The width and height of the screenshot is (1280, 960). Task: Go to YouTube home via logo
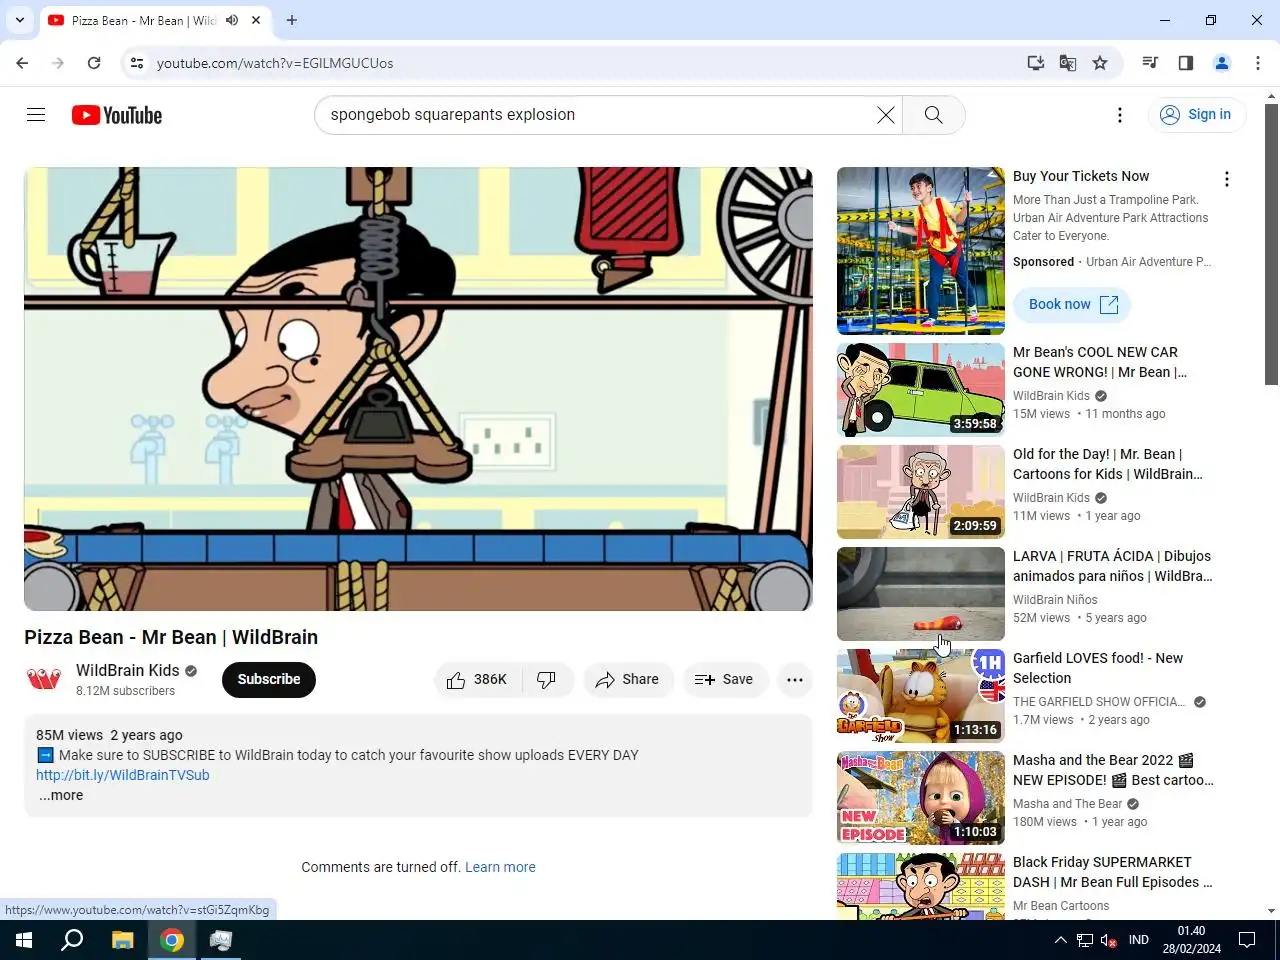(x=117, y=115)
